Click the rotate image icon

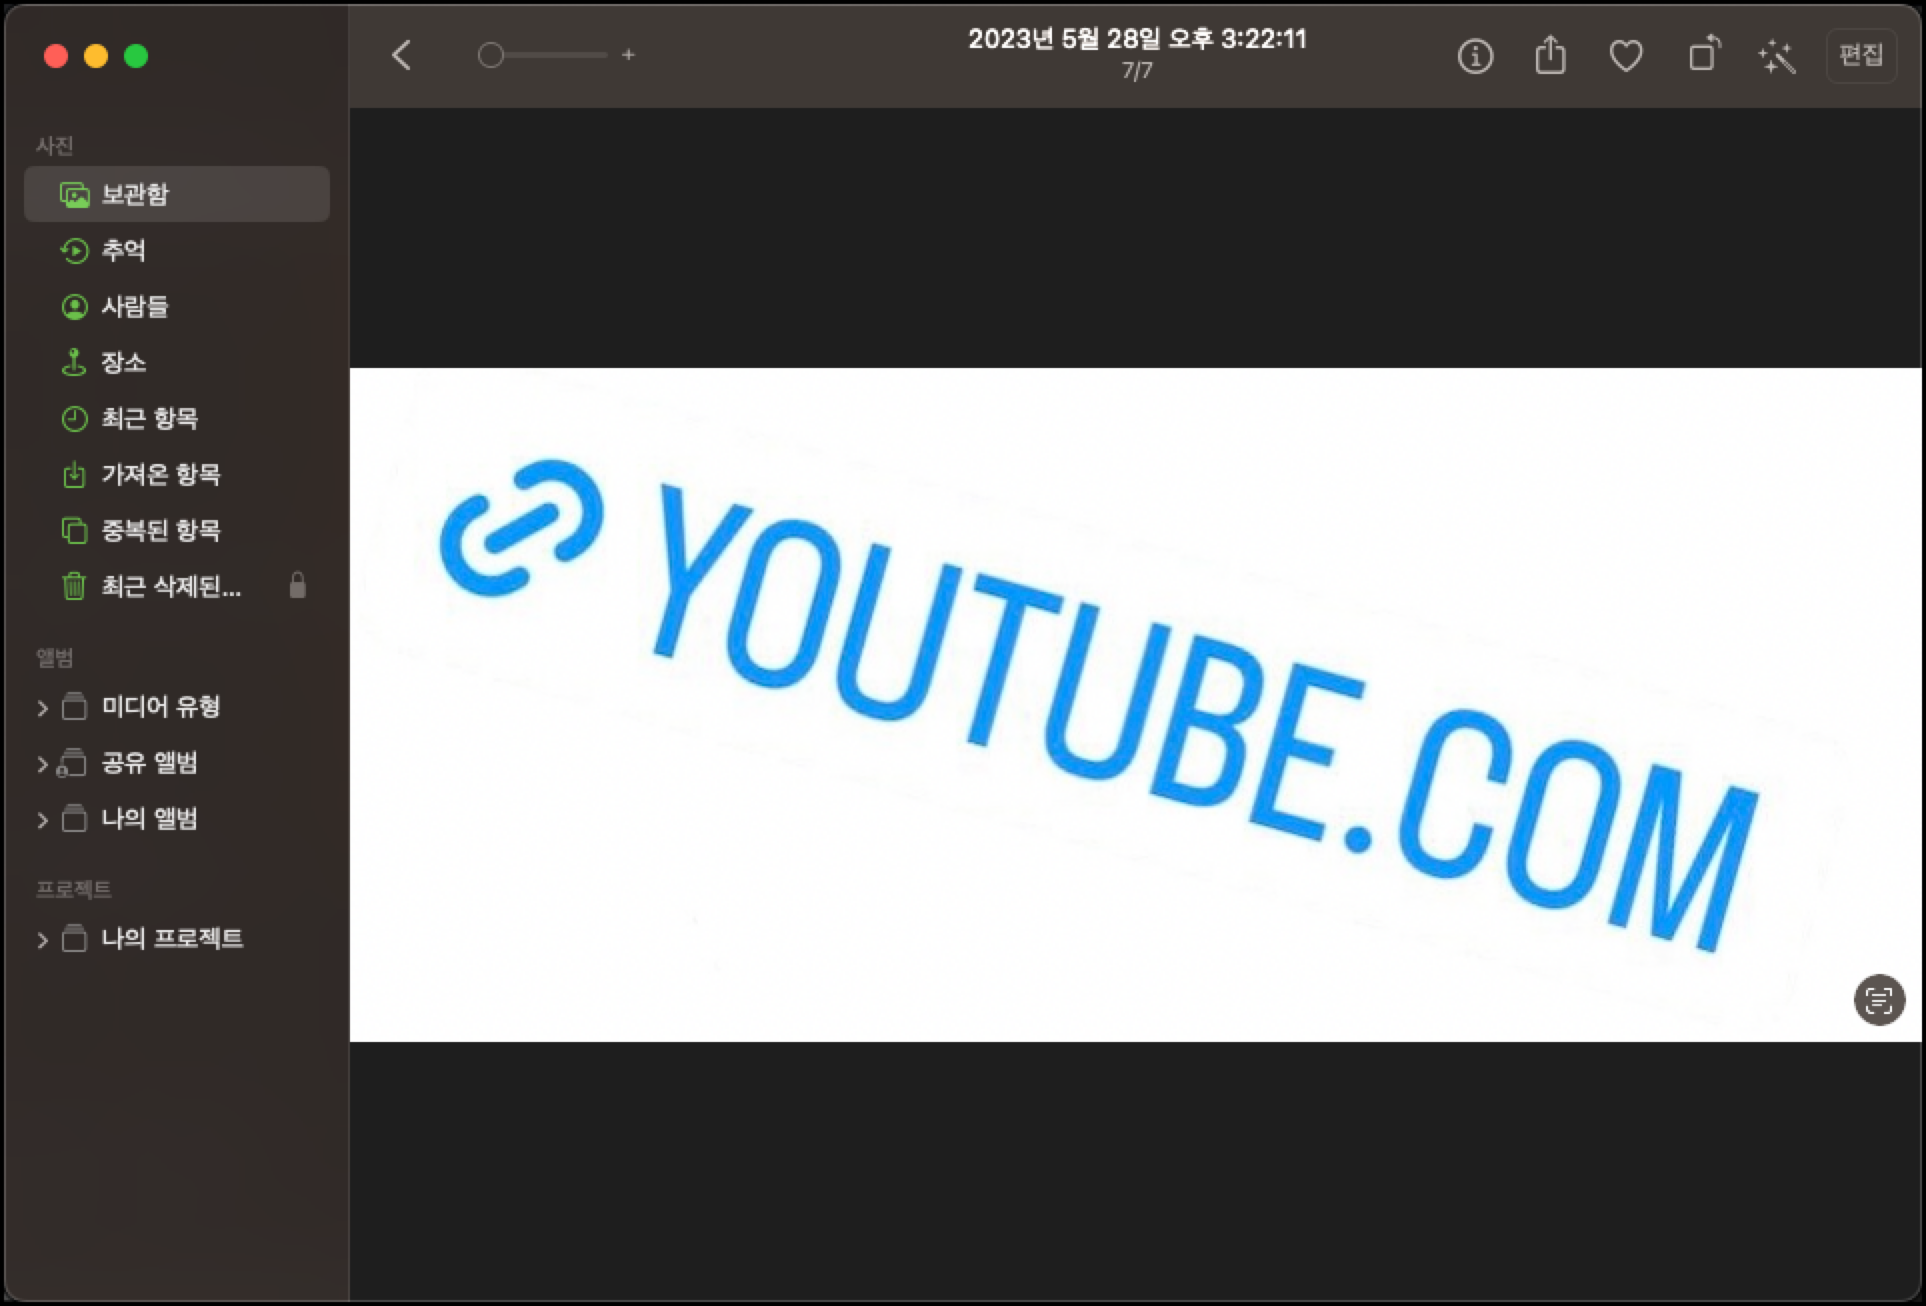point(1703,55)
